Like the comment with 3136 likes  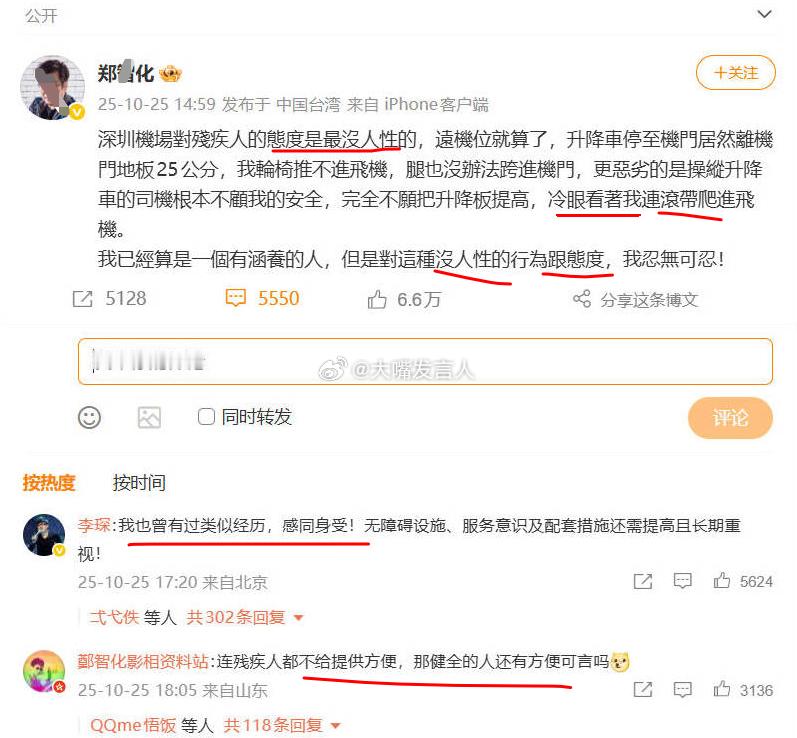tap(722, 689)
